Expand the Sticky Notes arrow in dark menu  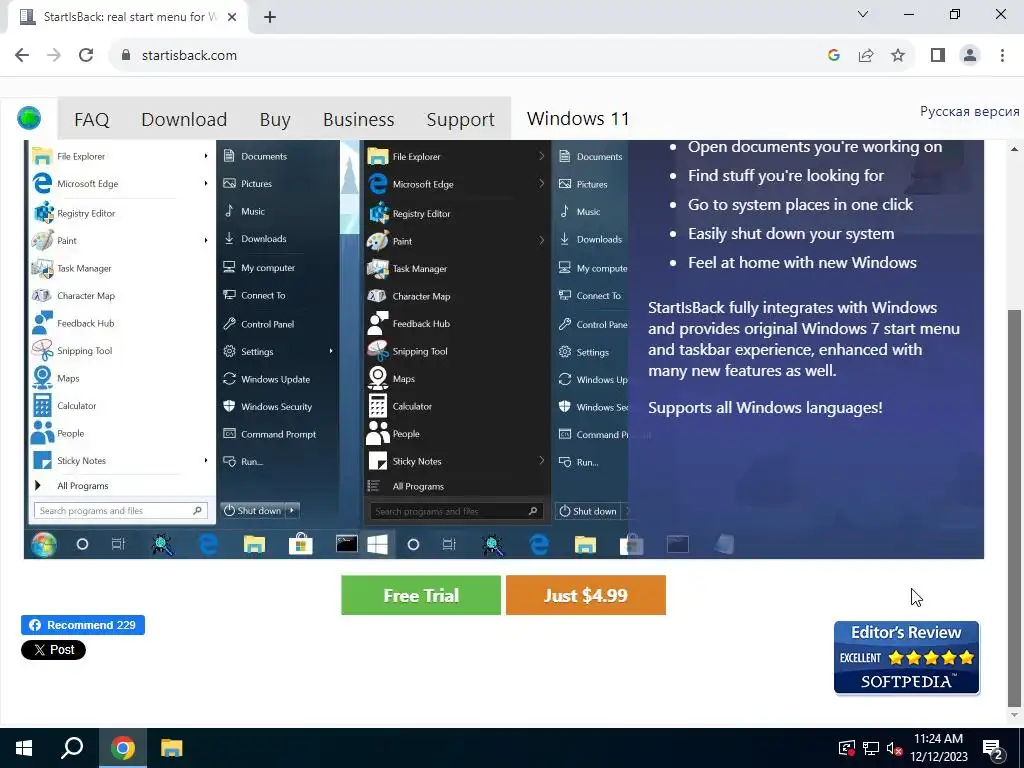pos(541,461)
